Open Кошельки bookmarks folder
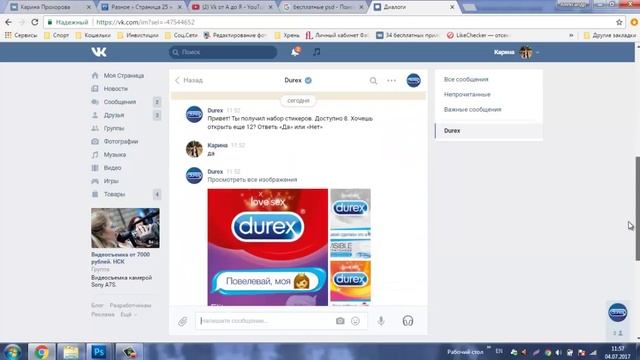This screenshot has width=640, height=360. point(93,36)
